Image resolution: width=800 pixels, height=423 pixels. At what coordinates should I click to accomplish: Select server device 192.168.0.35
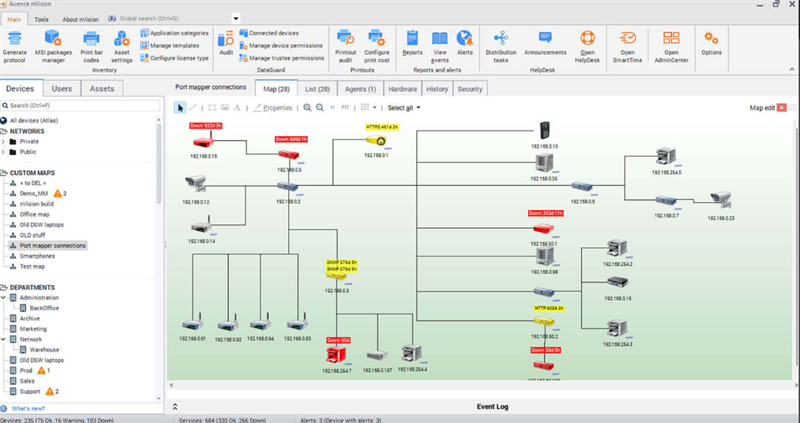(544, 162)
